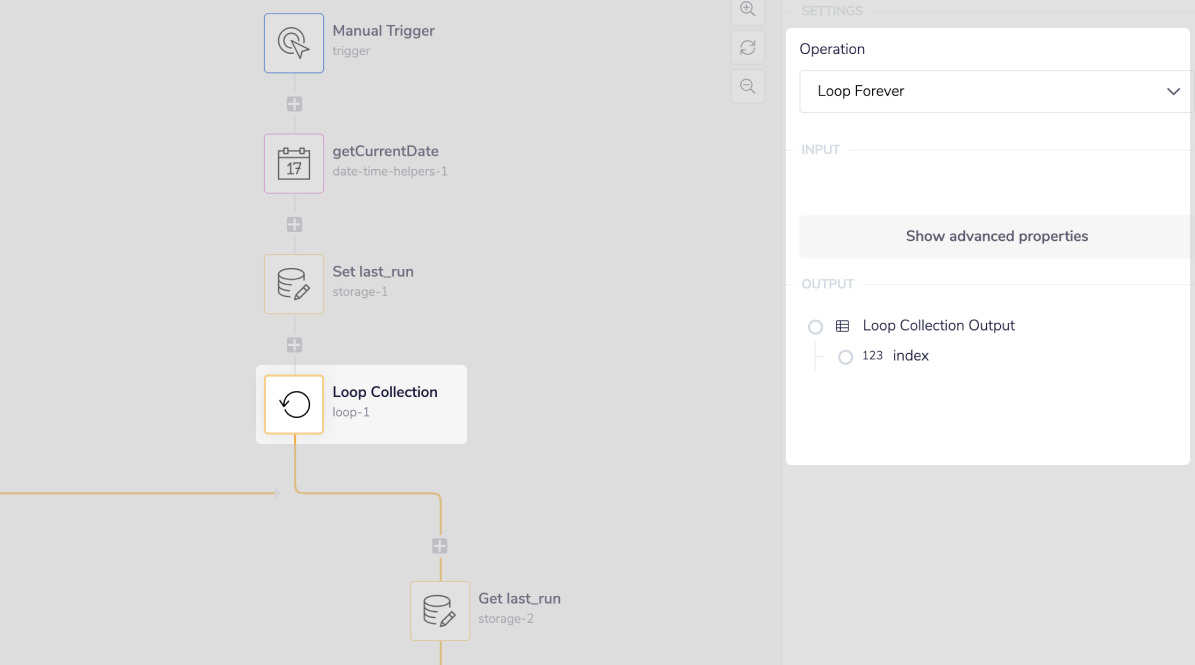Zoom out of the workflow canvas
The width and height of the screenshot is (1195, 665).
(x=747, y=86)
